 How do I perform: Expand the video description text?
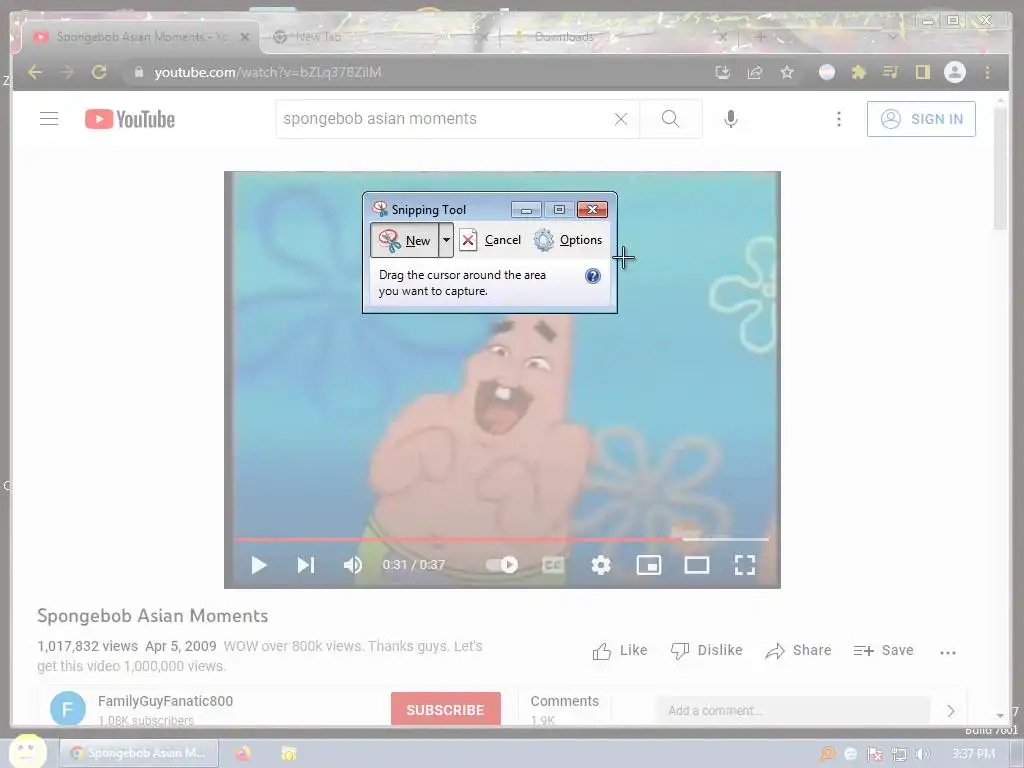(x=259, y=656)
